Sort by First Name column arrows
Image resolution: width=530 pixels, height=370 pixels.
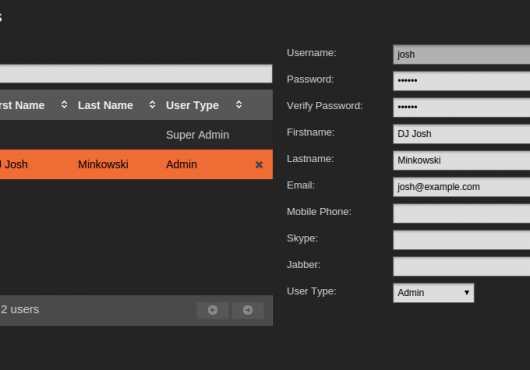64,105
